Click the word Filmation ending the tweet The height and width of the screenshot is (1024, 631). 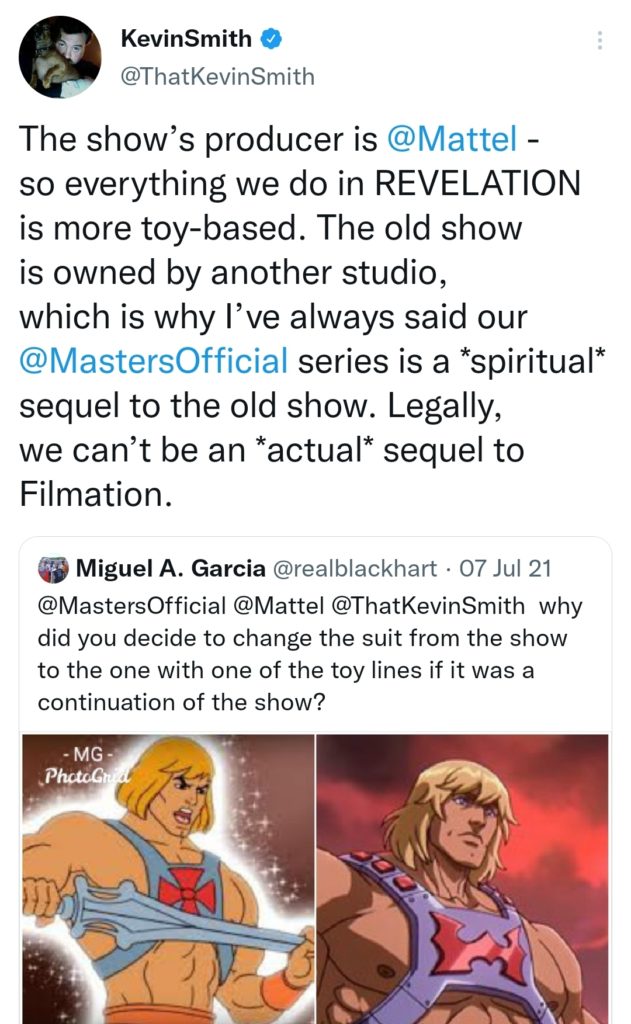pyautogui.click(x=96, y=492)
